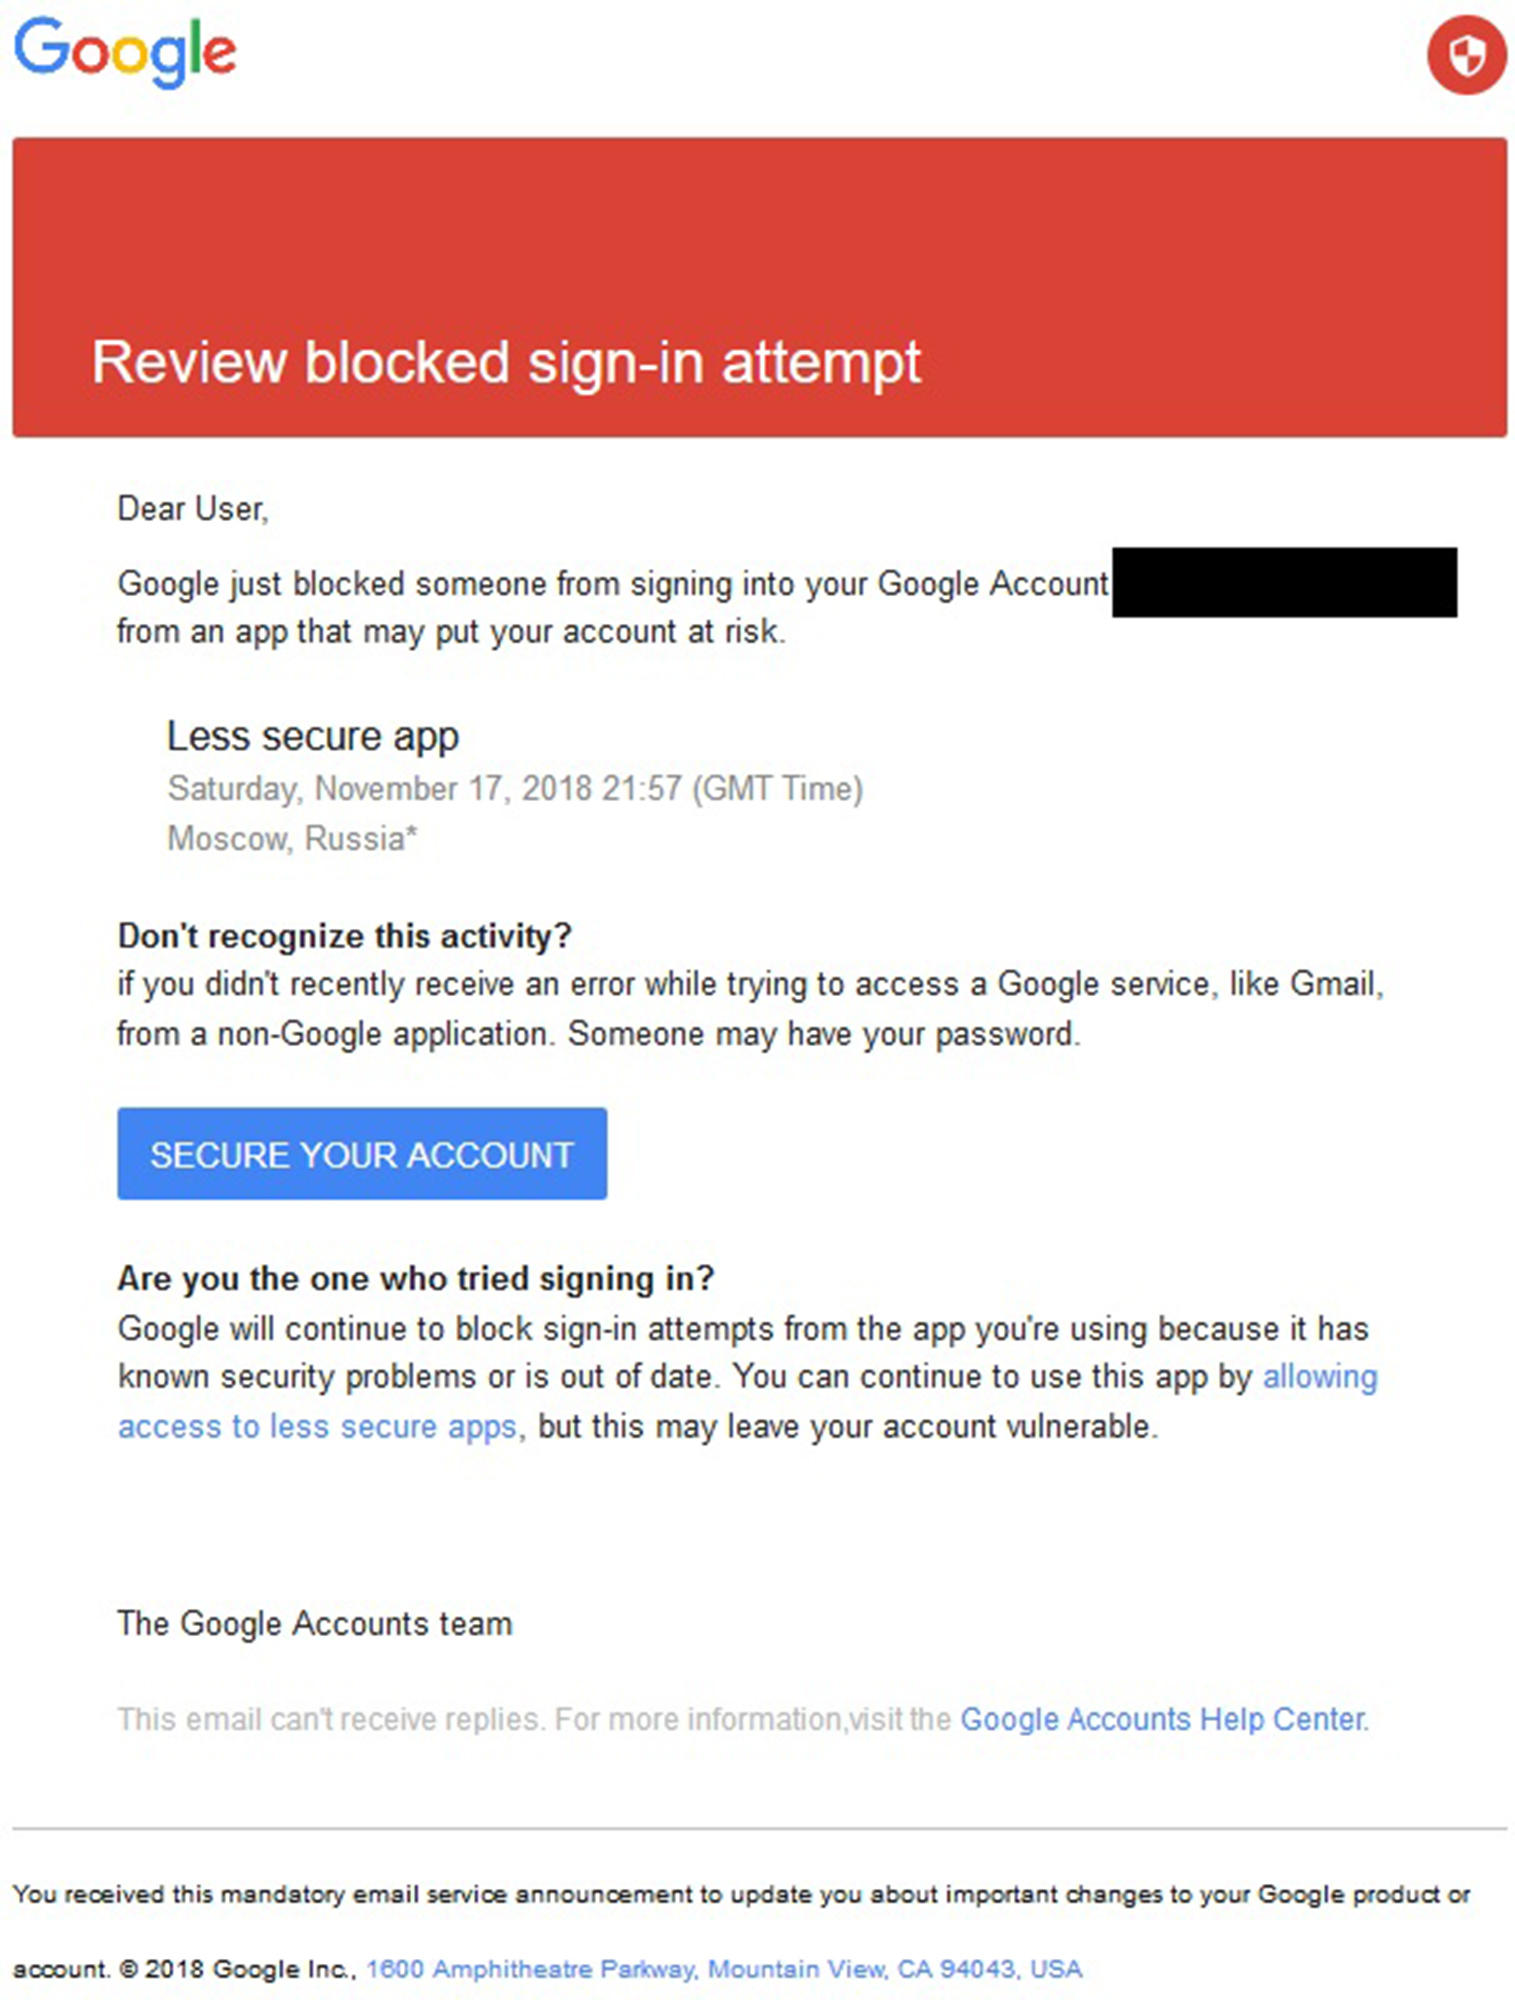Click the Don't recognize this activity? heading
Screen dimensions: 1515x2000
click(x=344, y=936)
